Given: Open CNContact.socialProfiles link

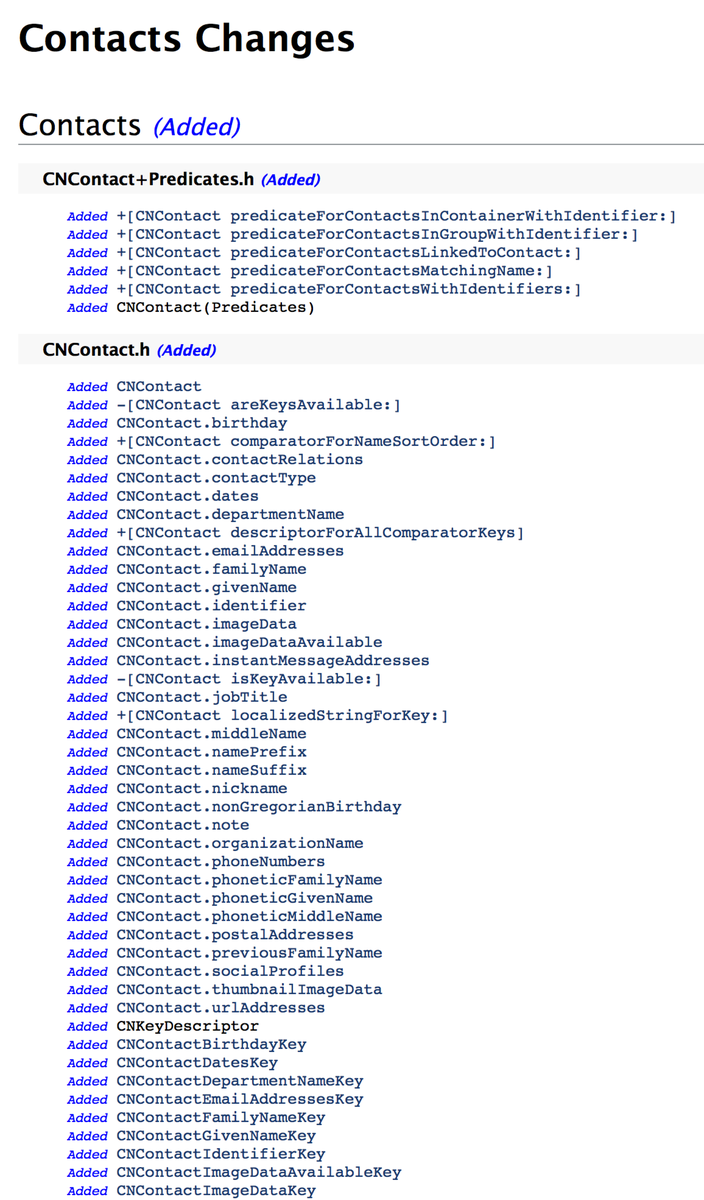Looking at the screenshot, I should [230, 970].
